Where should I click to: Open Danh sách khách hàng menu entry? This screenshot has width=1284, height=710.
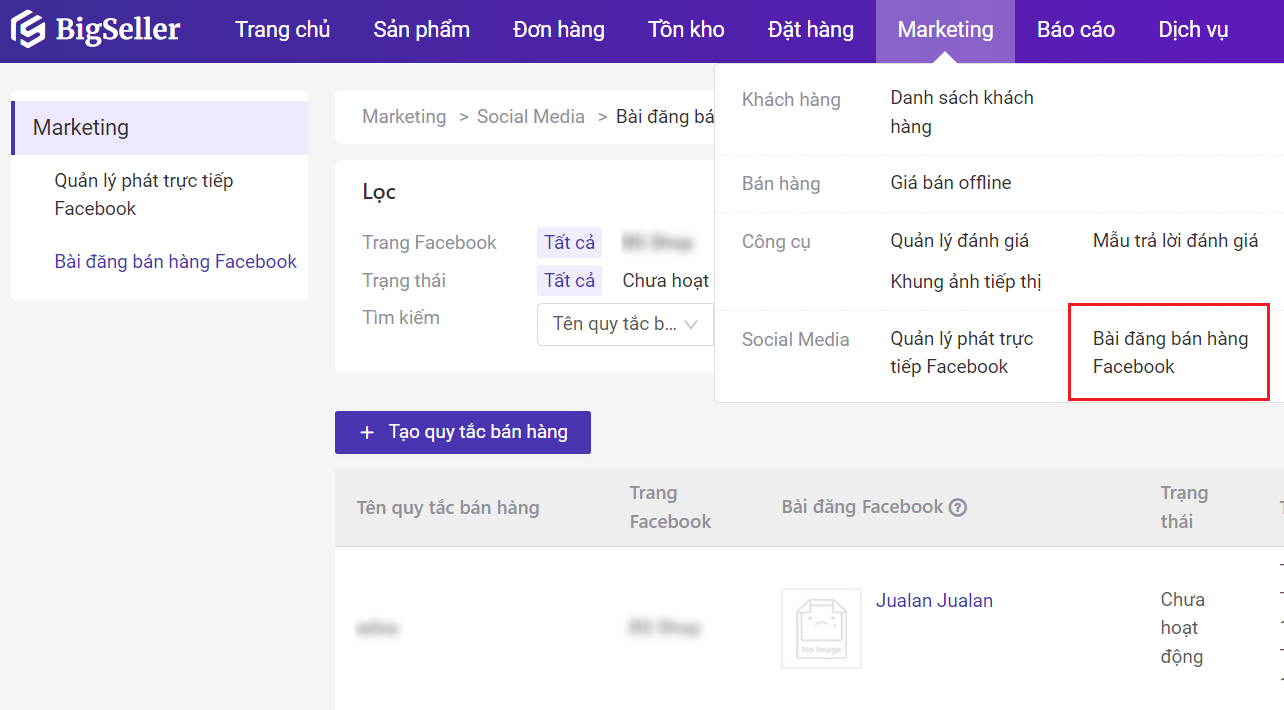(x=962, y=112)
